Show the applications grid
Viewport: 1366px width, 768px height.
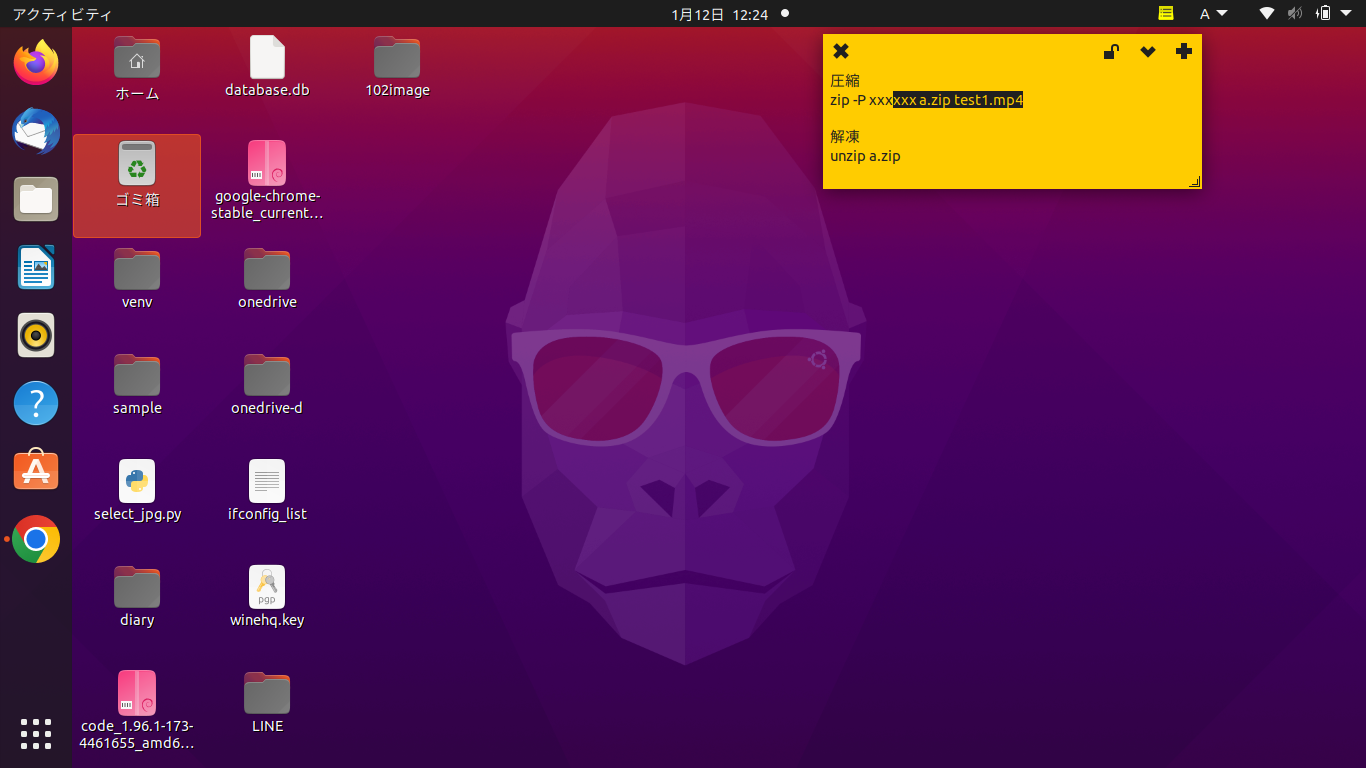[x=36, y=733]
